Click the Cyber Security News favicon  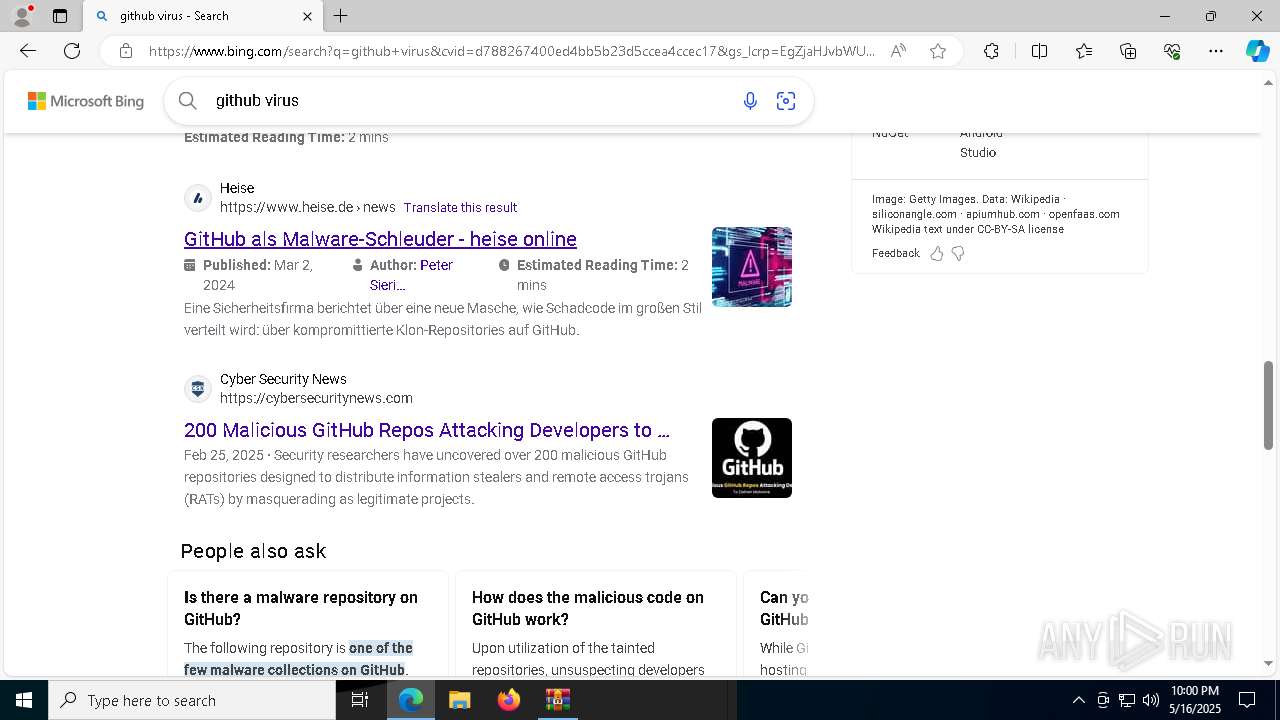point(198,389)
